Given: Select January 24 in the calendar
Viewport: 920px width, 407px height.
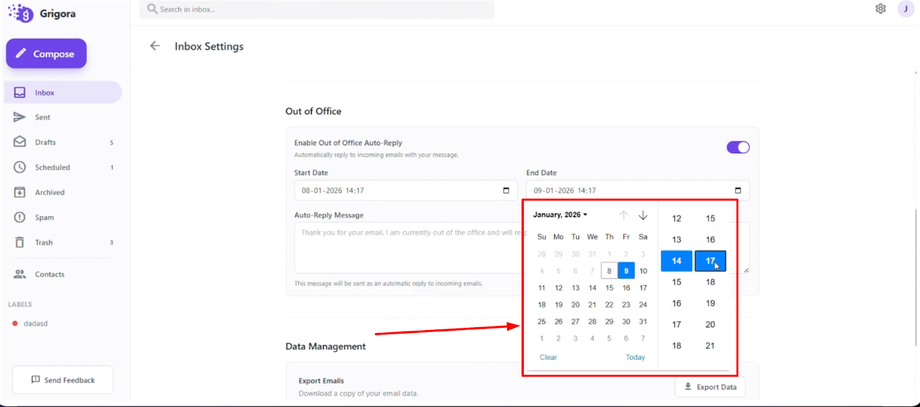Looking at the screenshot, I should coord(643,305).
